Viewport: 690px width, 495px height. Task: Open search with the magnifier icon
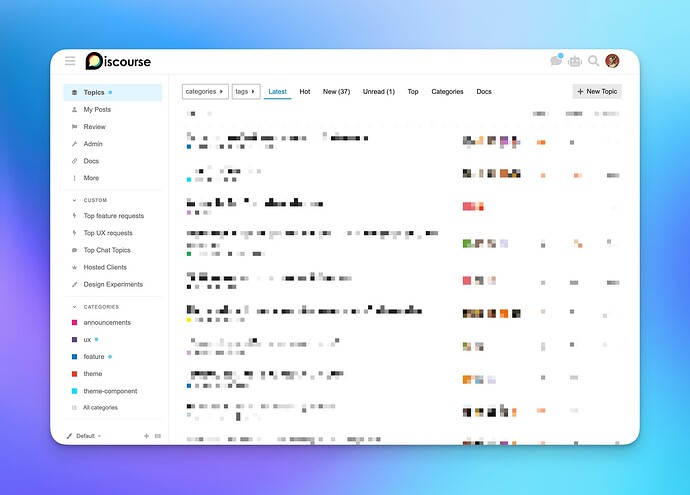593,61
